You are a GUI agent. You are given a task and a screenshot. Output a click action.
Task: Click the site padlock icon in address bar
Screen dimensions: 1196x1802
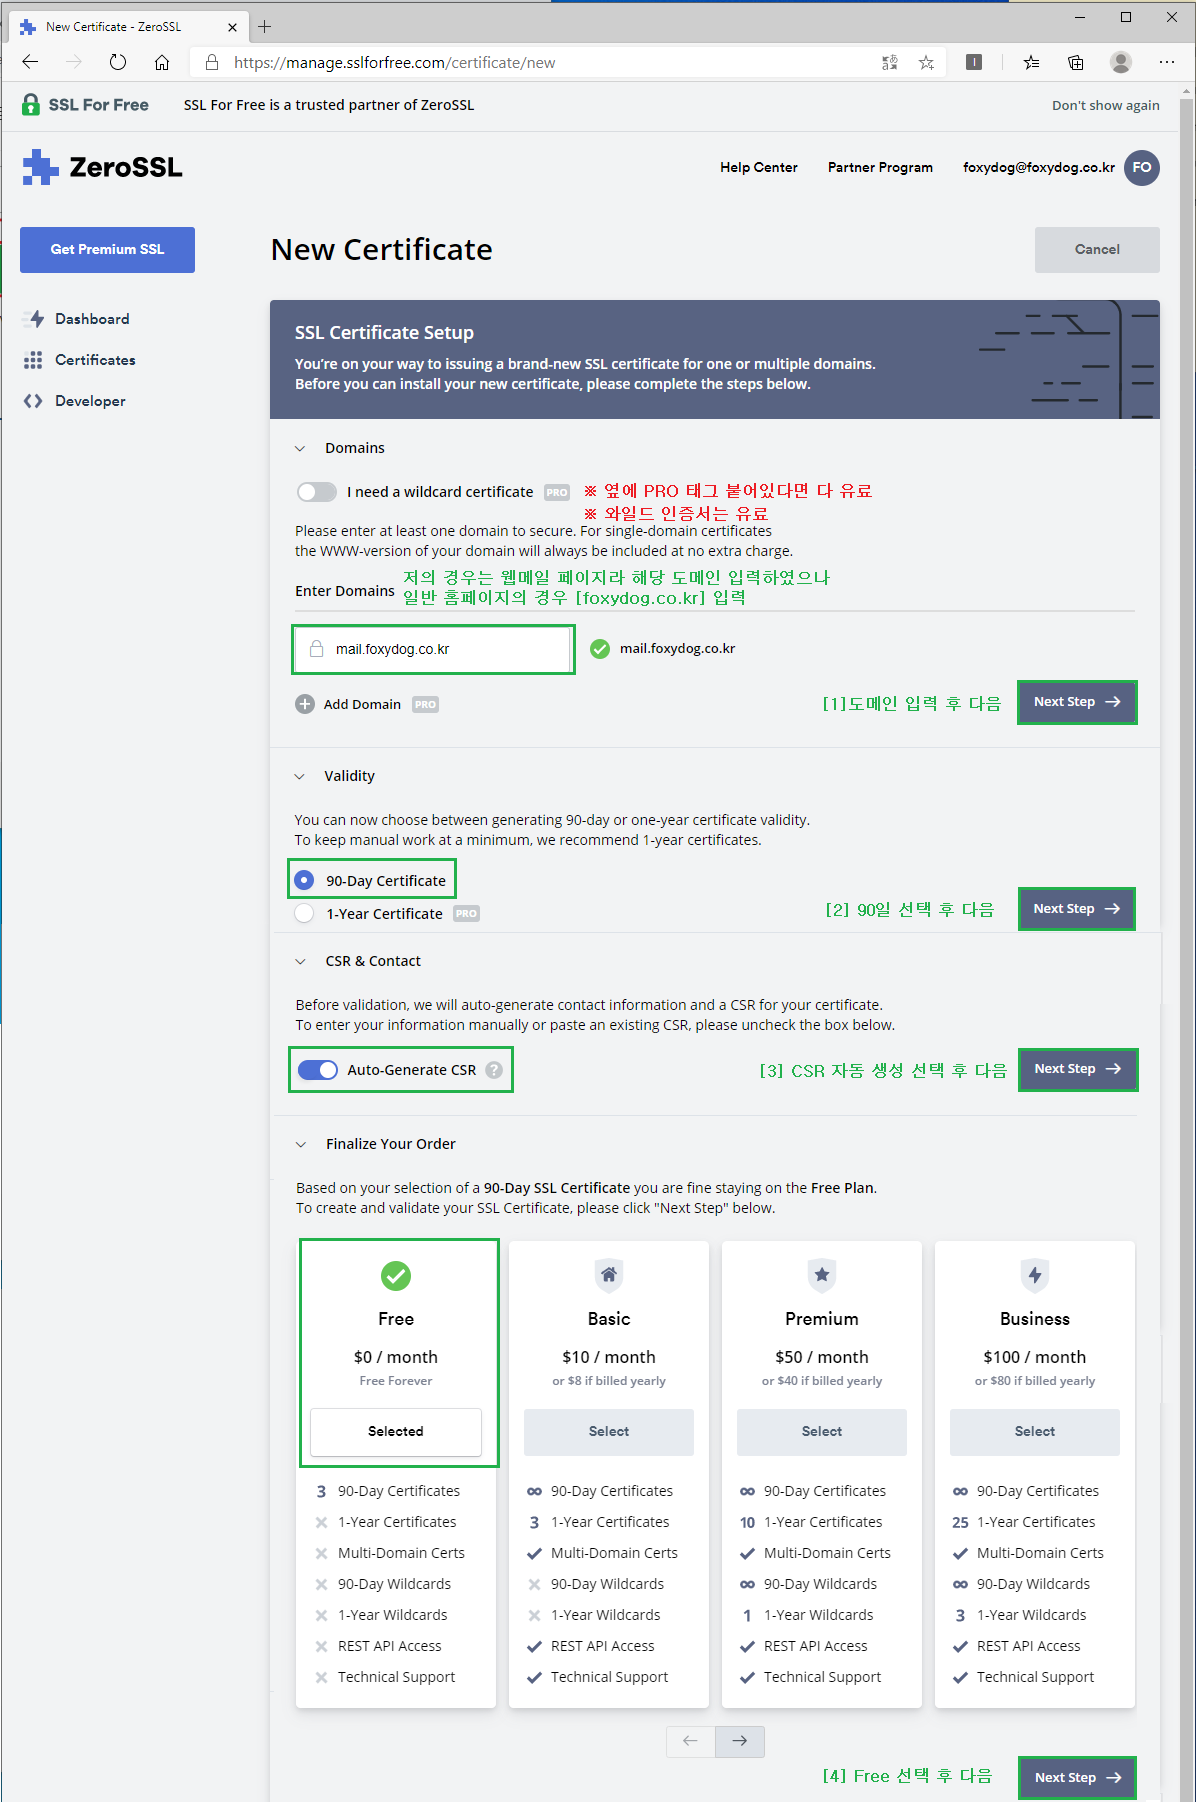(212, 62)
